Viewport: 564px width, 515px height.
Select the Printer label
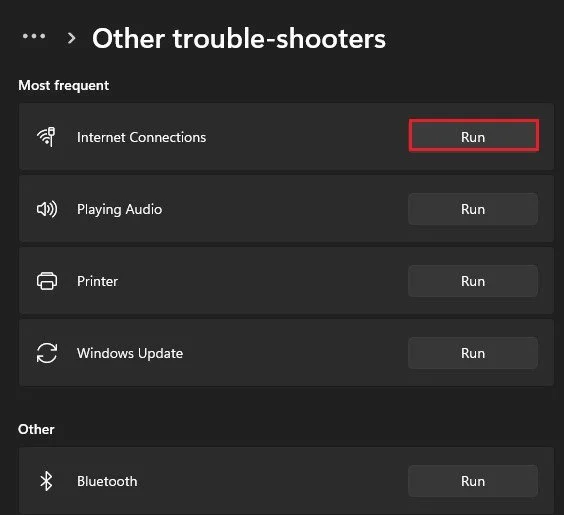click(97, 281)
